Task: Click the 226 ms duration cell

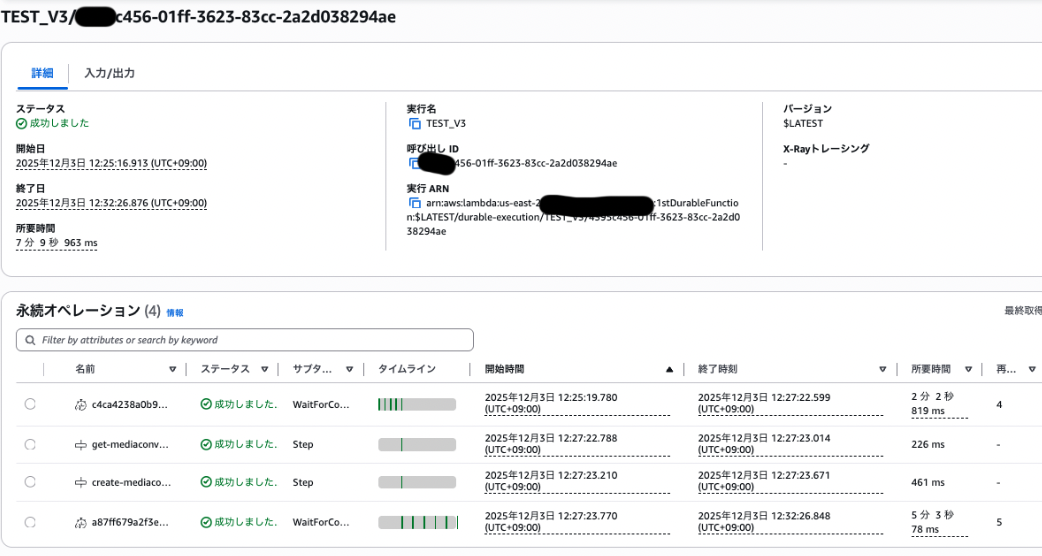Action: 928,444
